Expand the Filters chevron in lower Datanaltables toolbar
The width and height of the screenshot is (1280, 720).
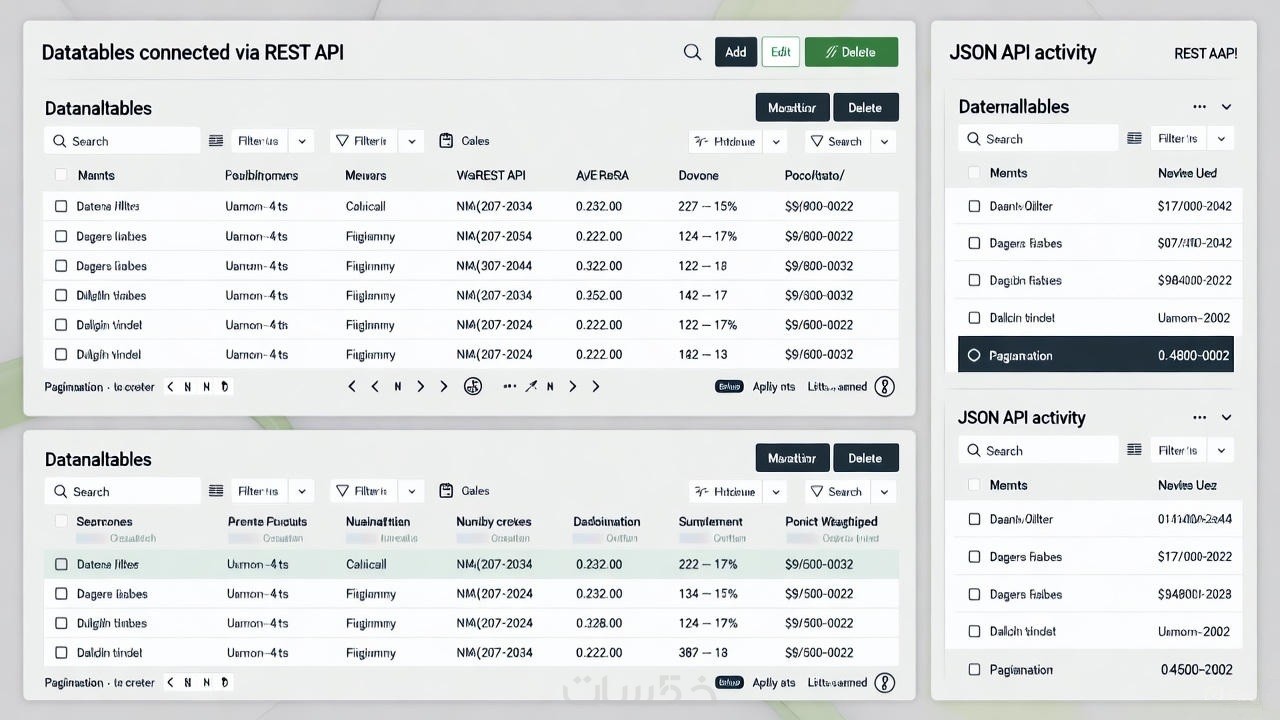pos(302,491)
